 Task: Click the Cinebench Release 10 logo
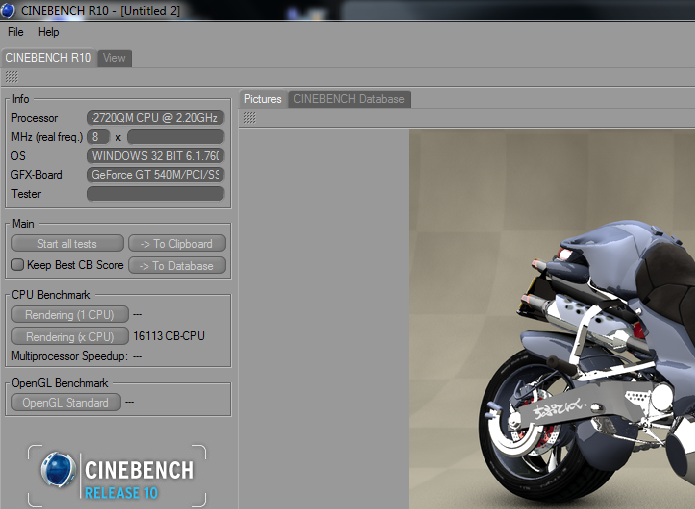click(118, 476)
